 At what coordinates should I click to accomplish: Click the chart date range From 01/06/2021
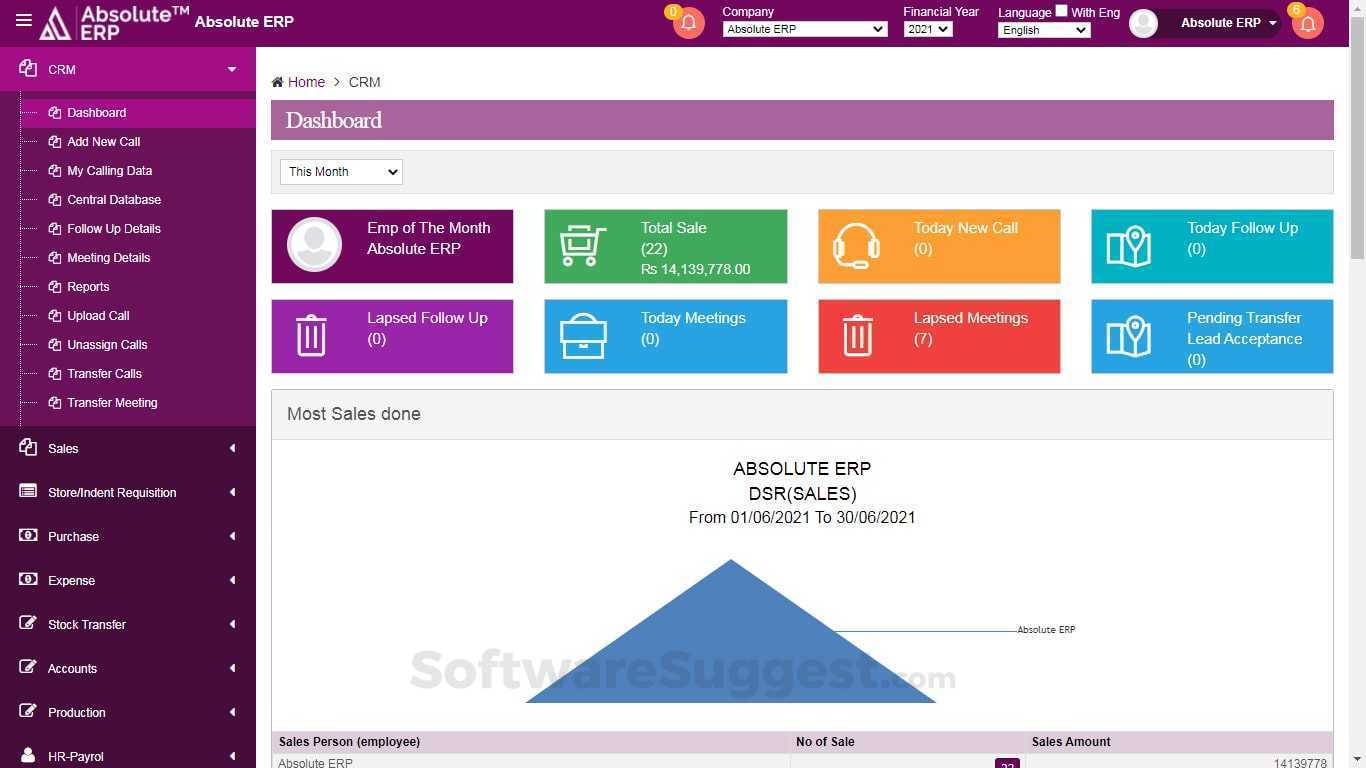tap(802, 517)
